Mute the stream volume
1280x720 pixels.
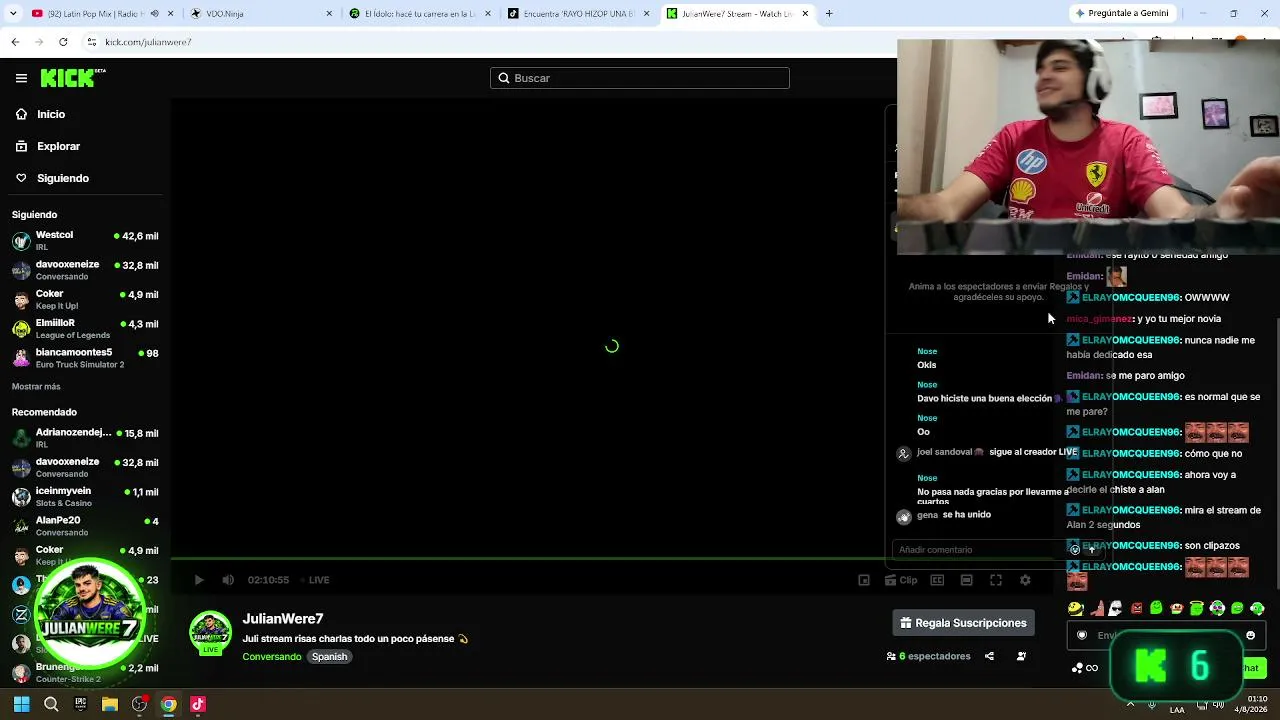click(228, 580)
